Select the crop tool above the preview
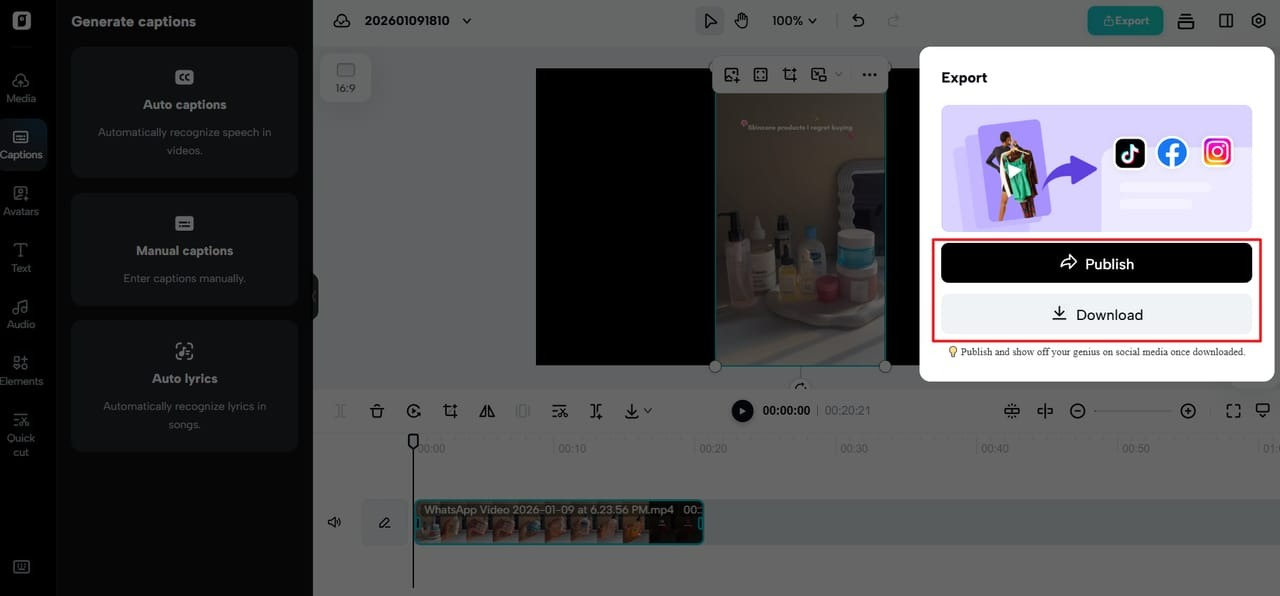Image resolution: width=1280 pixels, height=596 pixels. tap(790, 74)
